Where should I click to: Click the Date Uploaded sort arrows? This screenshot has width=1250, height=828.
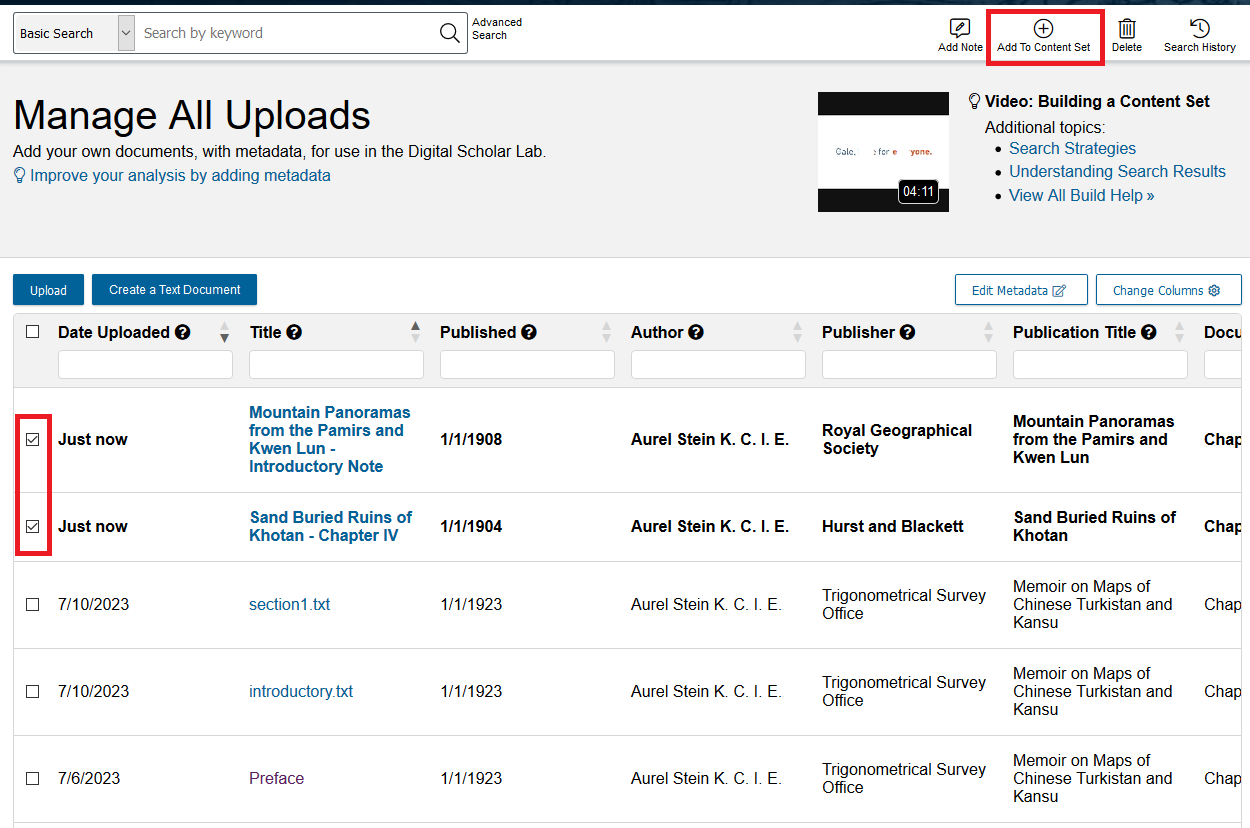pyautogui.click(x=224, y=332)
